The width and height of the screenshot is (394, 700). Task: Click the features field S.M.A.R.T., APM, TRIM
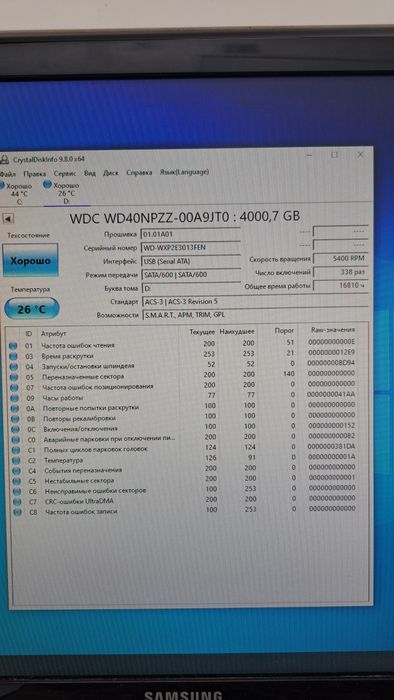[x=255, y=315]
